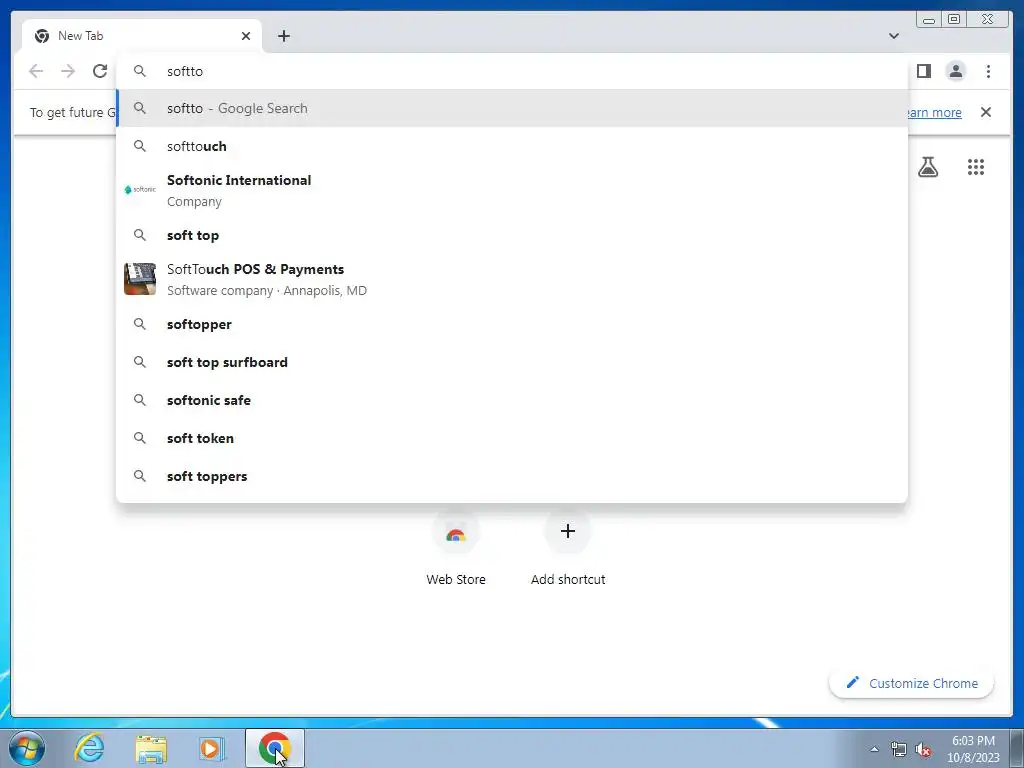Click the Softonic logo thumbnail

click(140, 189)
